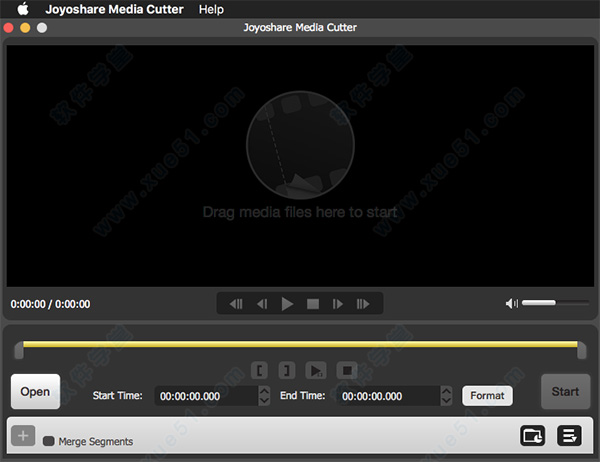
Task: Open the Joyoshare Media Cutter menu
Action: (114, 9)
